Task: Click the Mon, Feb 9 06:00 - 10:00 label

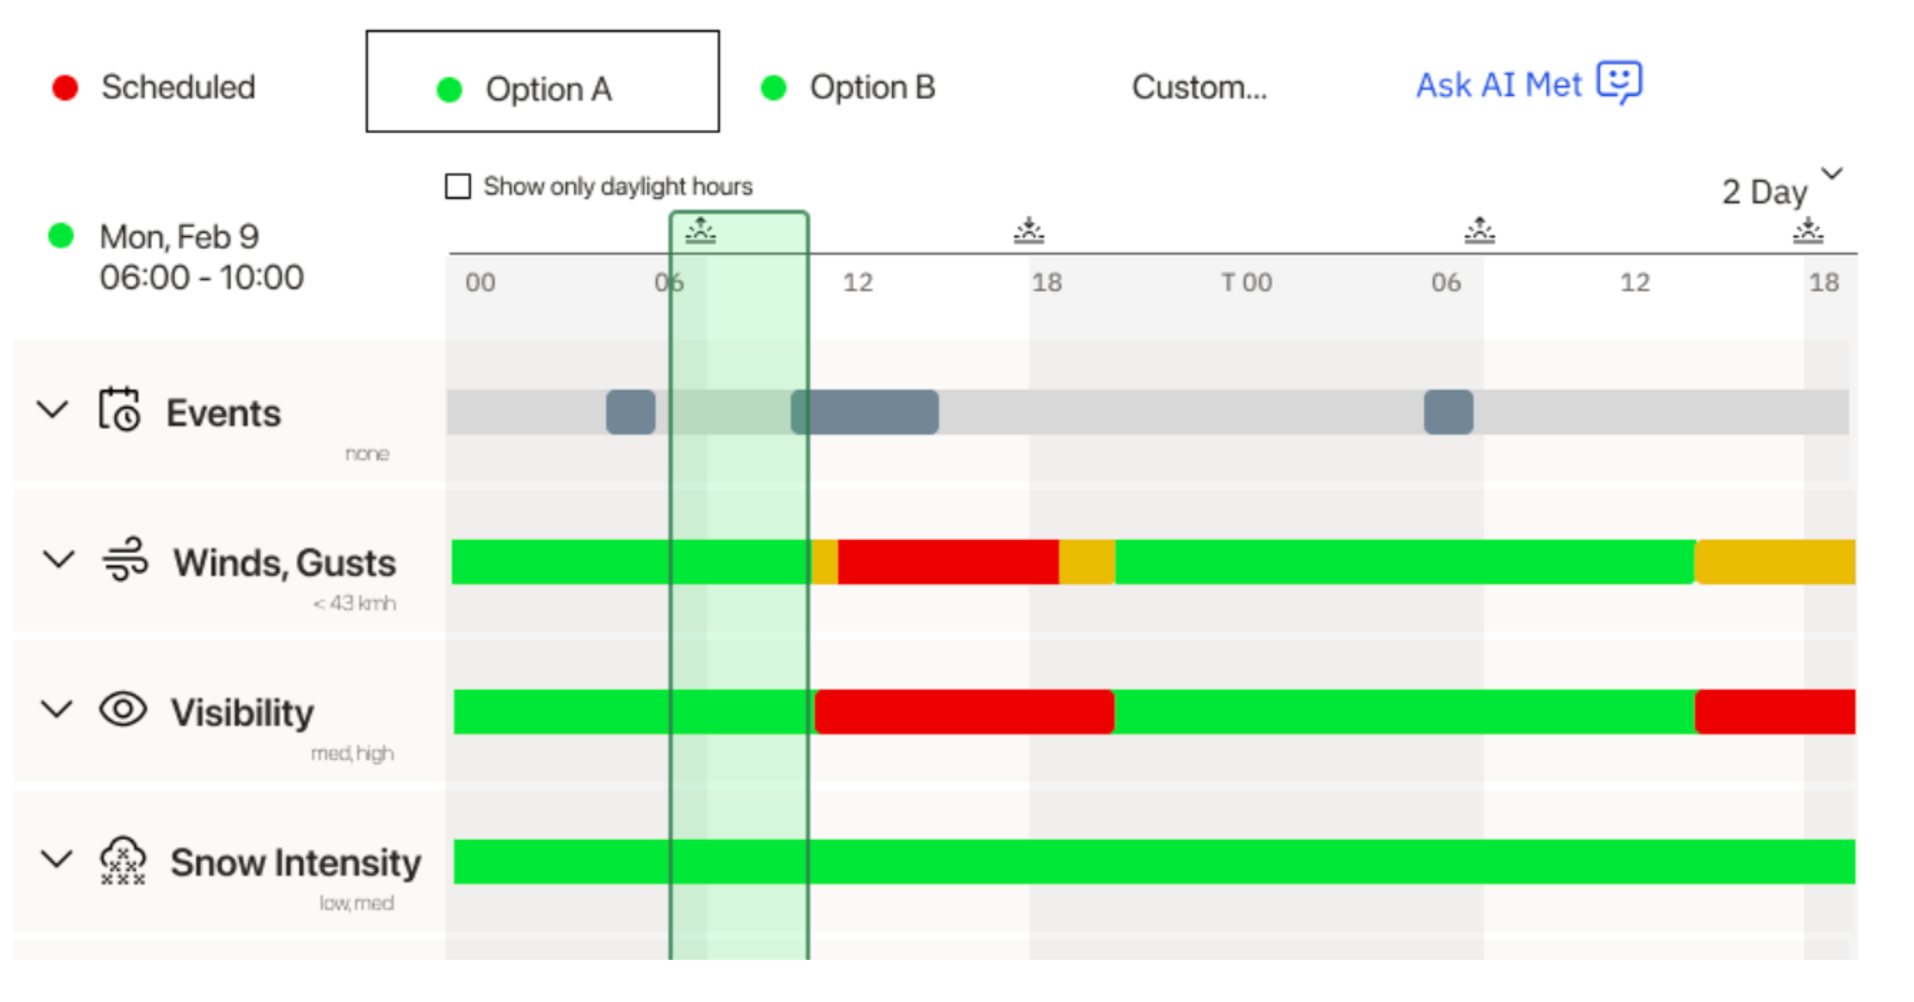Action: 200,257
